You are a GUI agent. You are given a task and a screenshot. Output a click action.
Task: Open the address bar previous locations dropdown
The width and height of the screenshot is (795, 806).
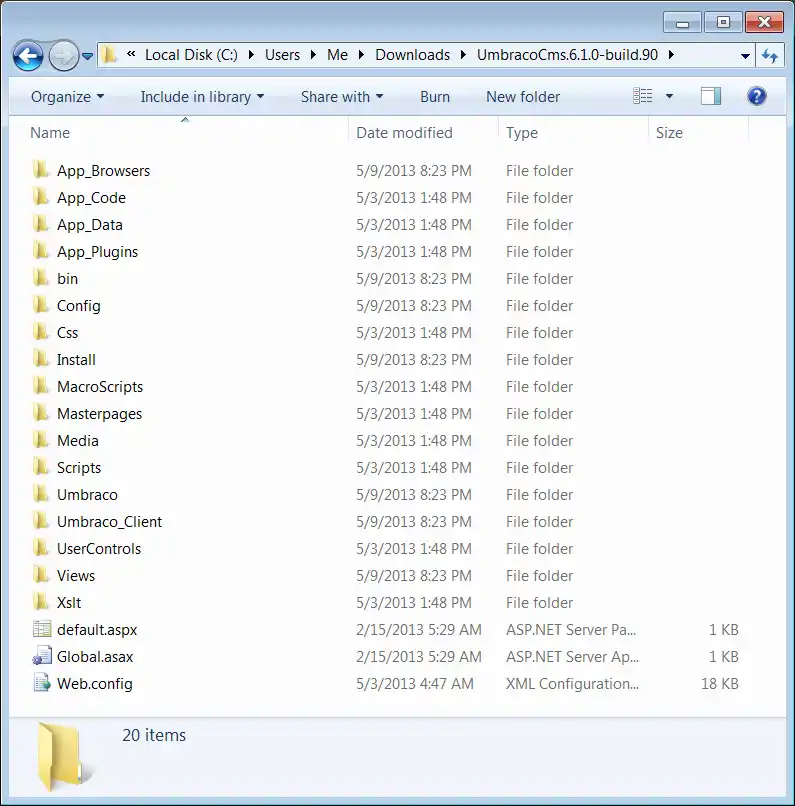tap(745, 56)
